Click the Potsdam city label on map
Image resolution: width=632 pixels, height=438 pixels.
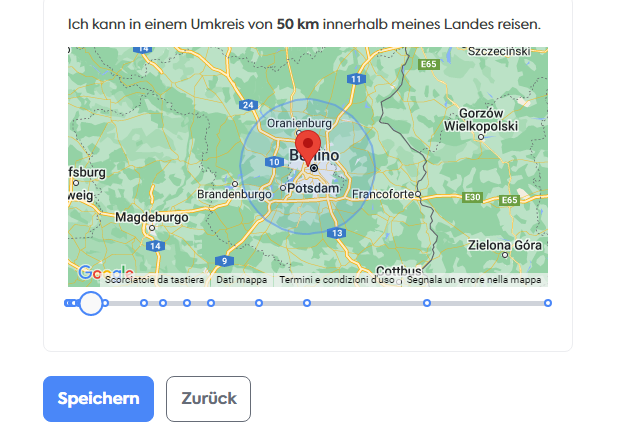point(313,188)
